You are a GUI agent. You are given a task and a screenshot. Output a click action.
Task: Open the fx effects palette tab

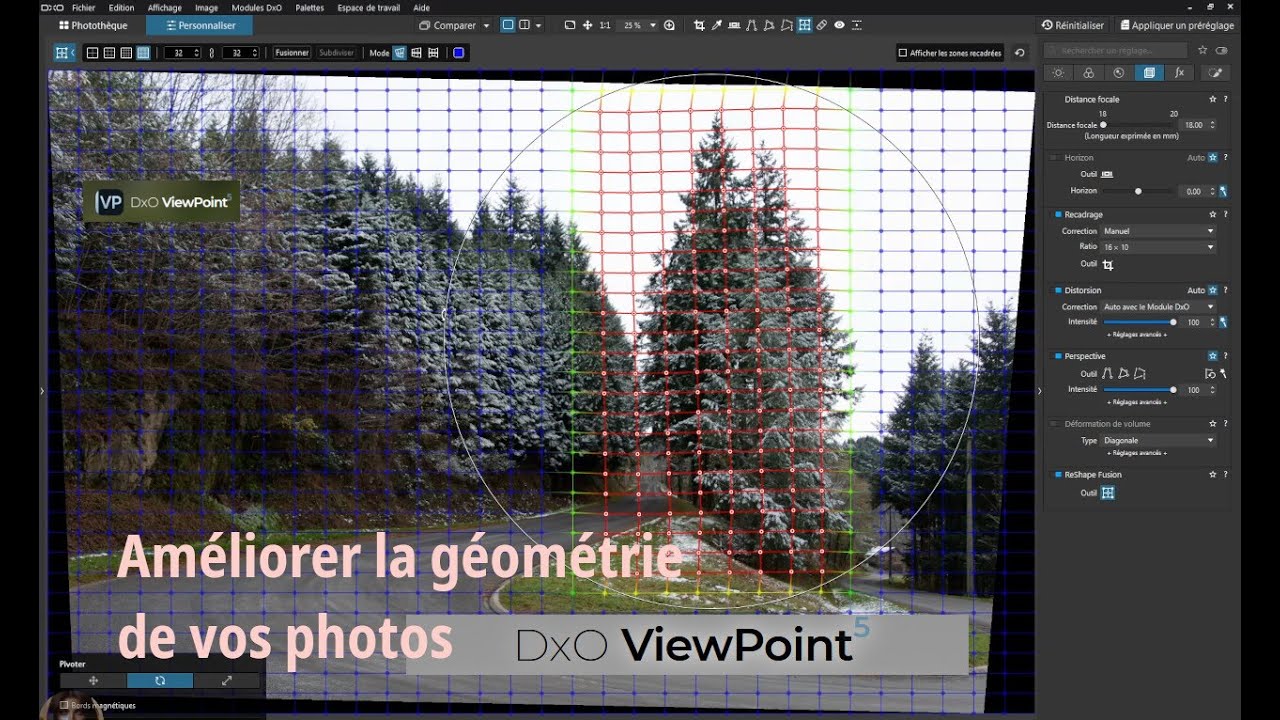point(1179,73)
